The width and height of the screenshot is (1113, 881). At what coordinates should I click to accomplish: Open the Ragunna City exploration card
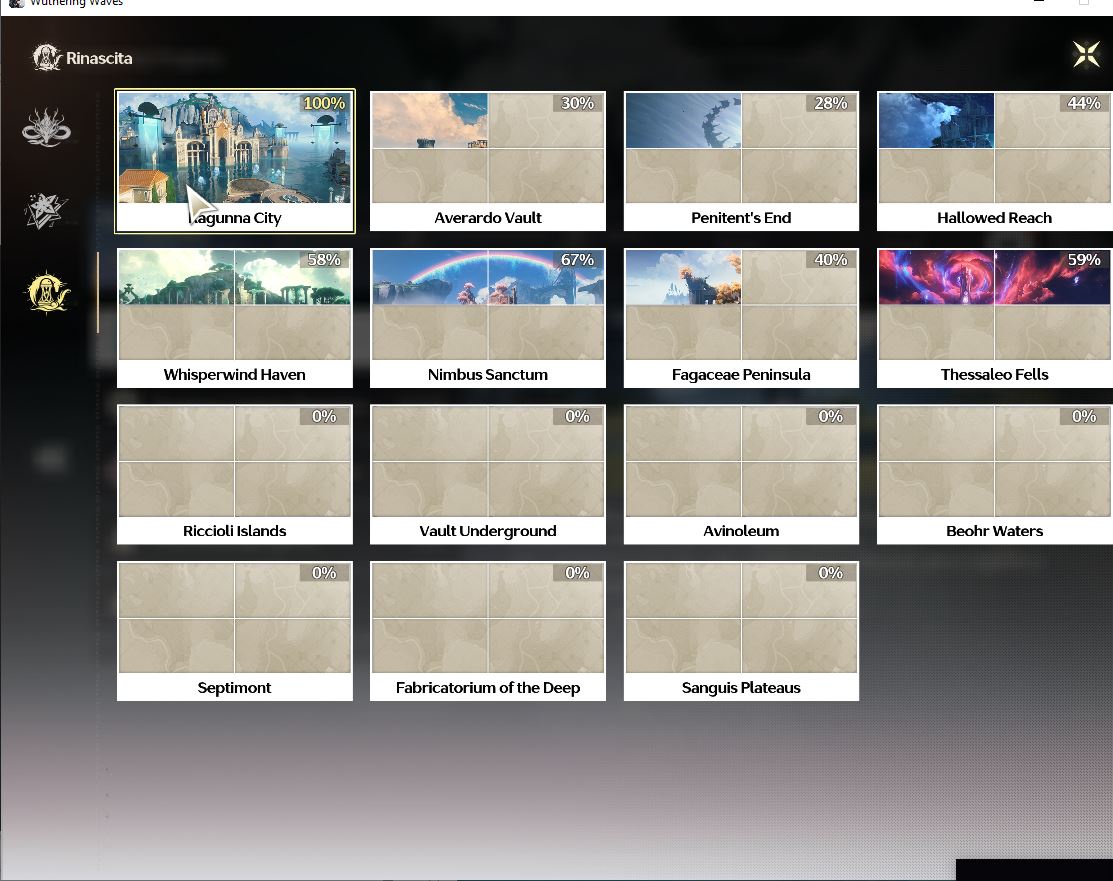pyautogui.click(x=235, y=161)
